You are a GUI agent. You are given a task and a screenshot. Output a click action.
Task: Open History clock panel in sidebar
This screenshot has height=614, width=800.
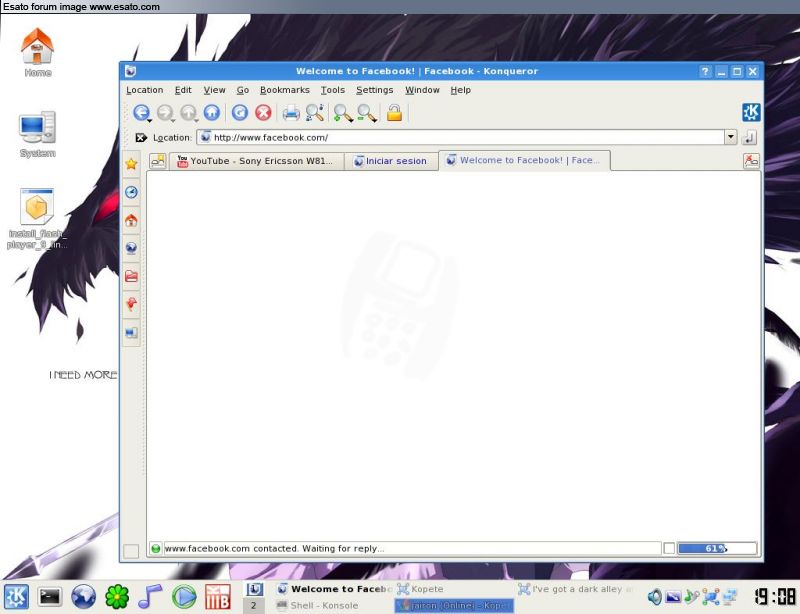point(131,192)
